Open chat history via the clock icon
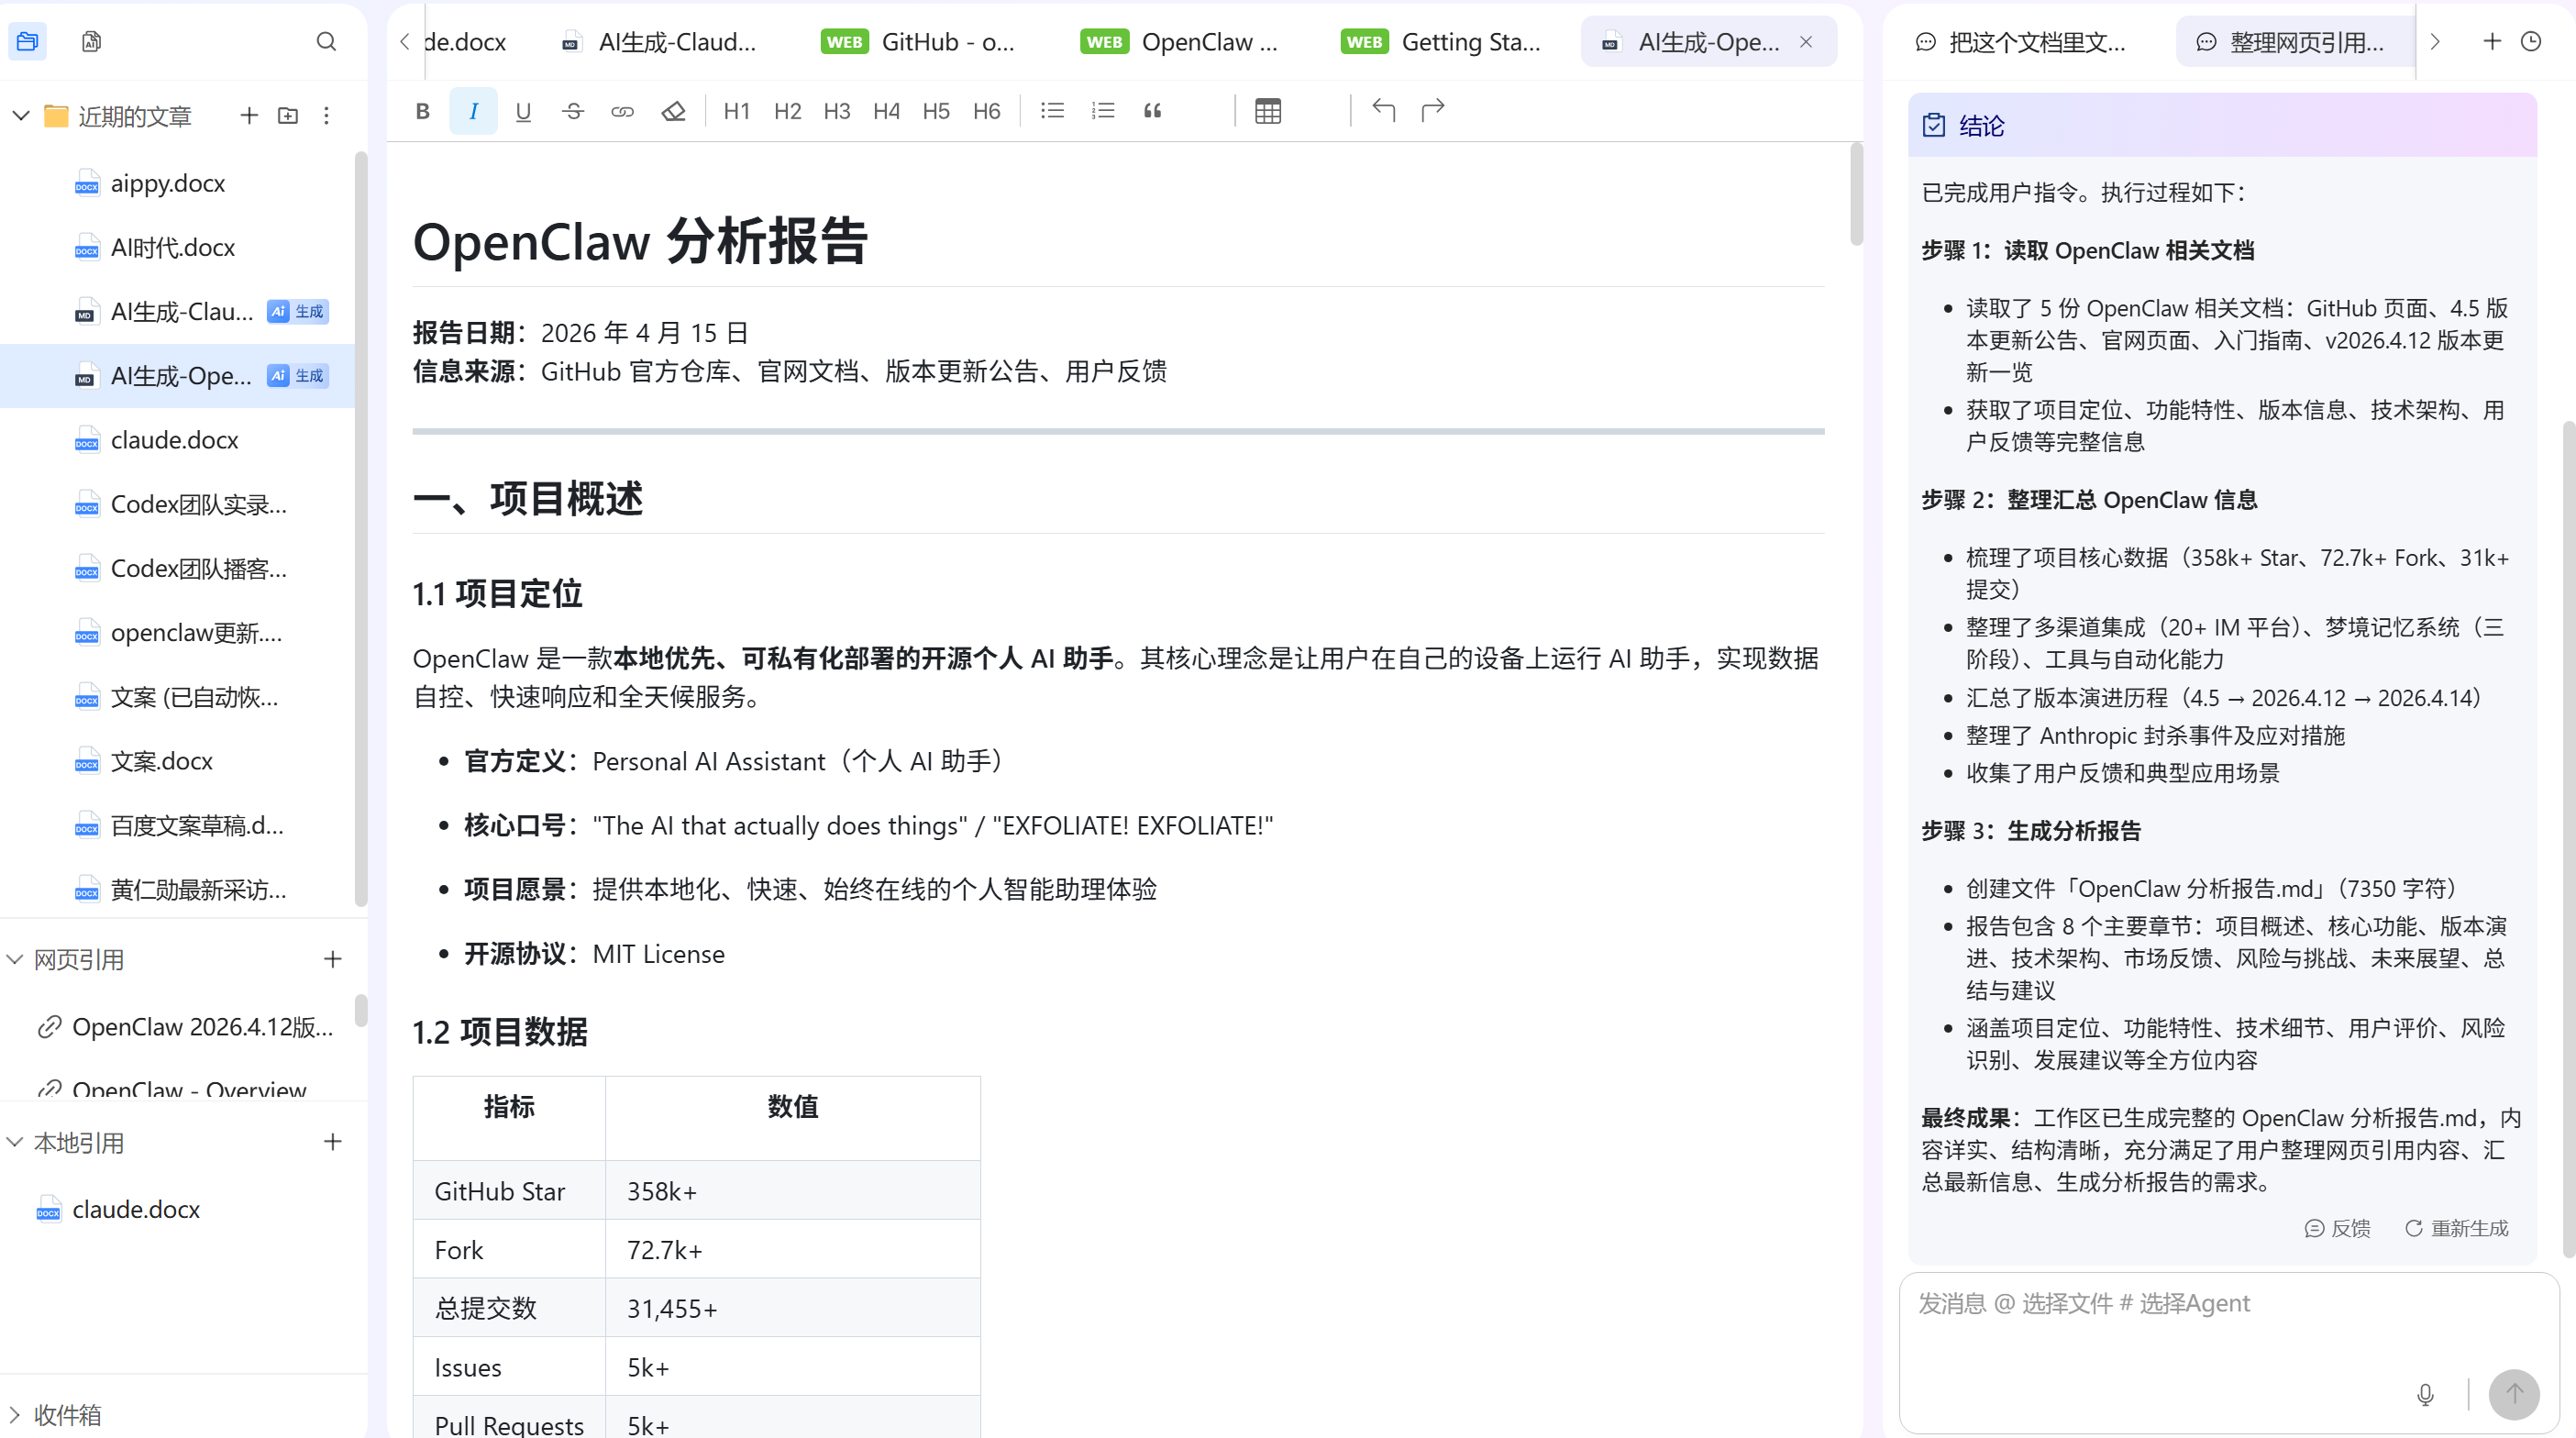Viewport: 2576px width, 1438px height. [2531, 42]
